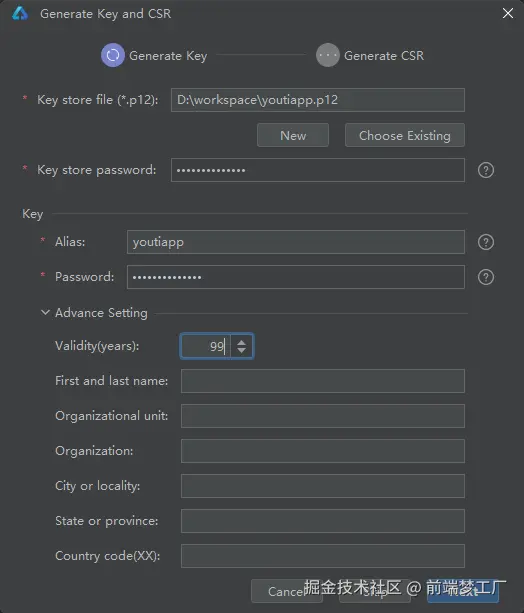The width and height of the screenshot is (524, 613).
Task: Increase validity years with up arrow
Action: 241,342
